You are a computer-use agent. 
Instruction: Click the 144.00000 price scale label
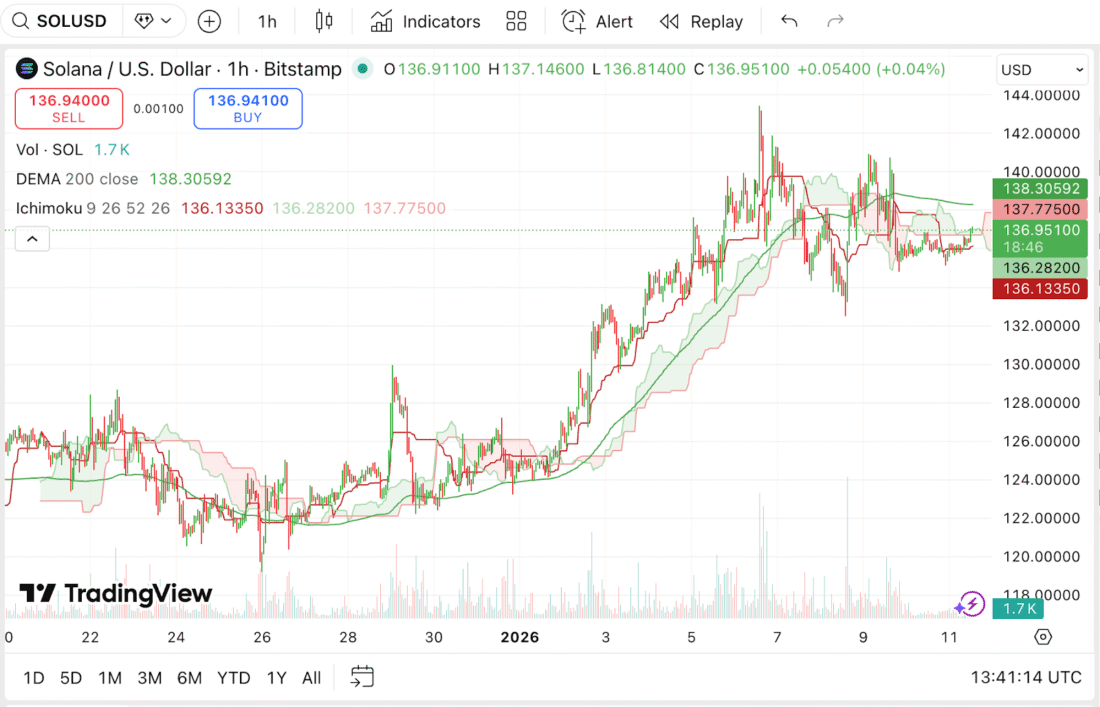click(x=1041, y=95)
